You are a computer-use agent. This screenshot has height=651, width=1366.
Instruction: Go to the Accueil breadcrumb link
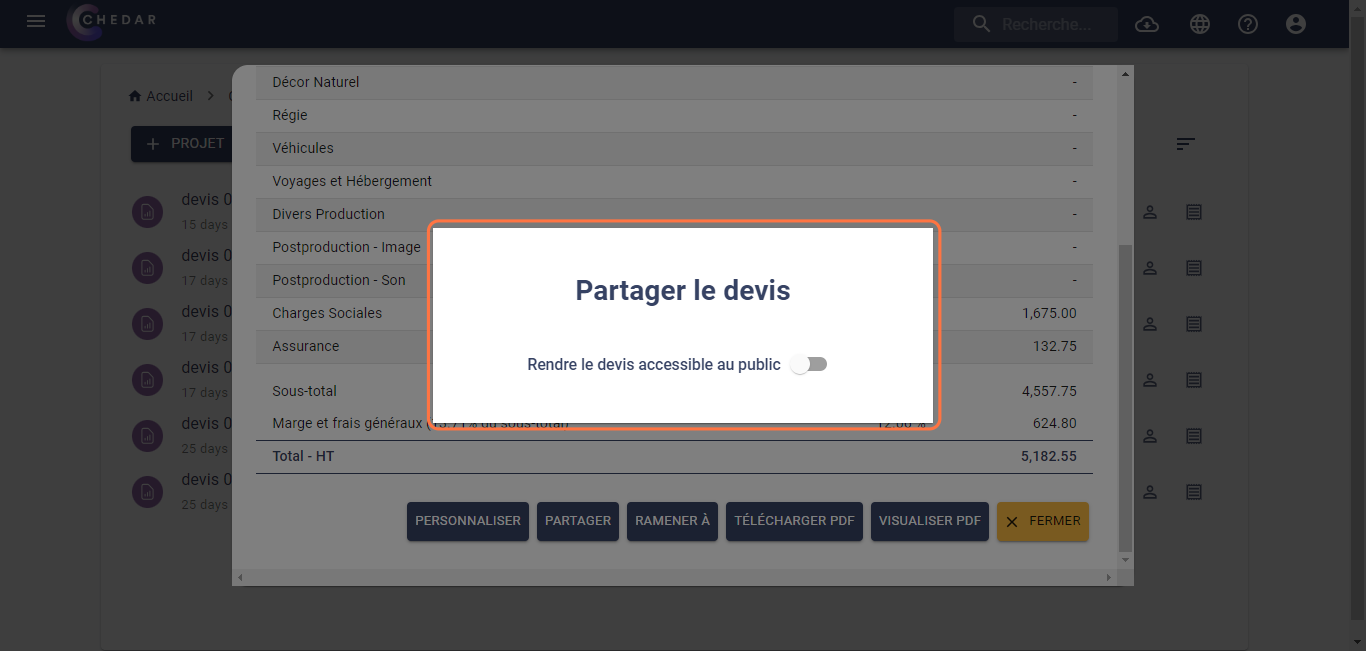tap(169, 96)
